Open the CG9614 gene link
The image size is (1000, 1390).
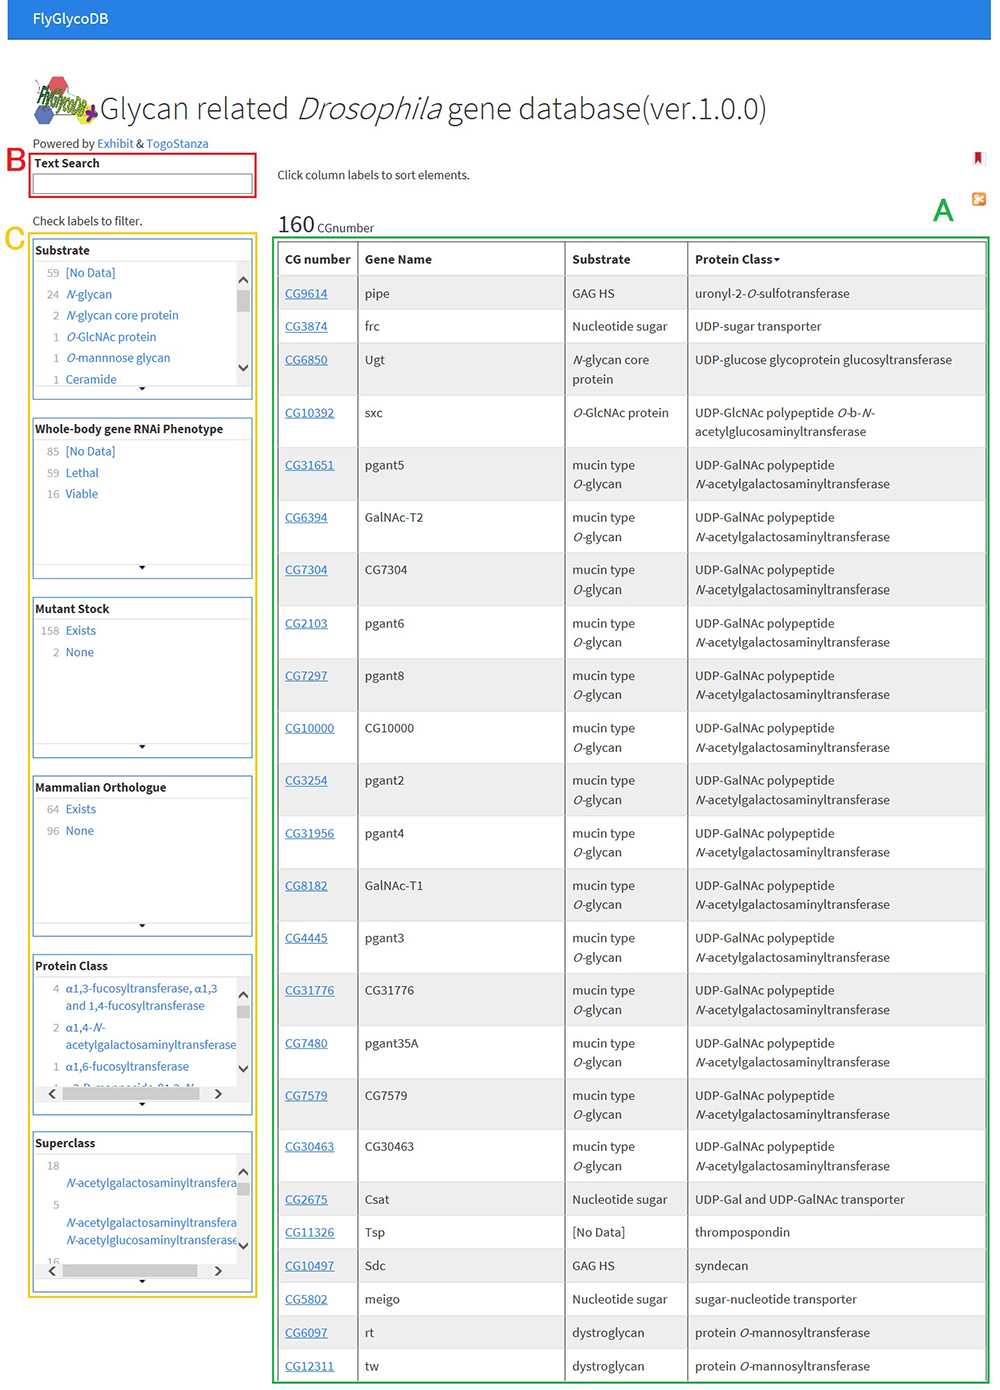[306, 294]
